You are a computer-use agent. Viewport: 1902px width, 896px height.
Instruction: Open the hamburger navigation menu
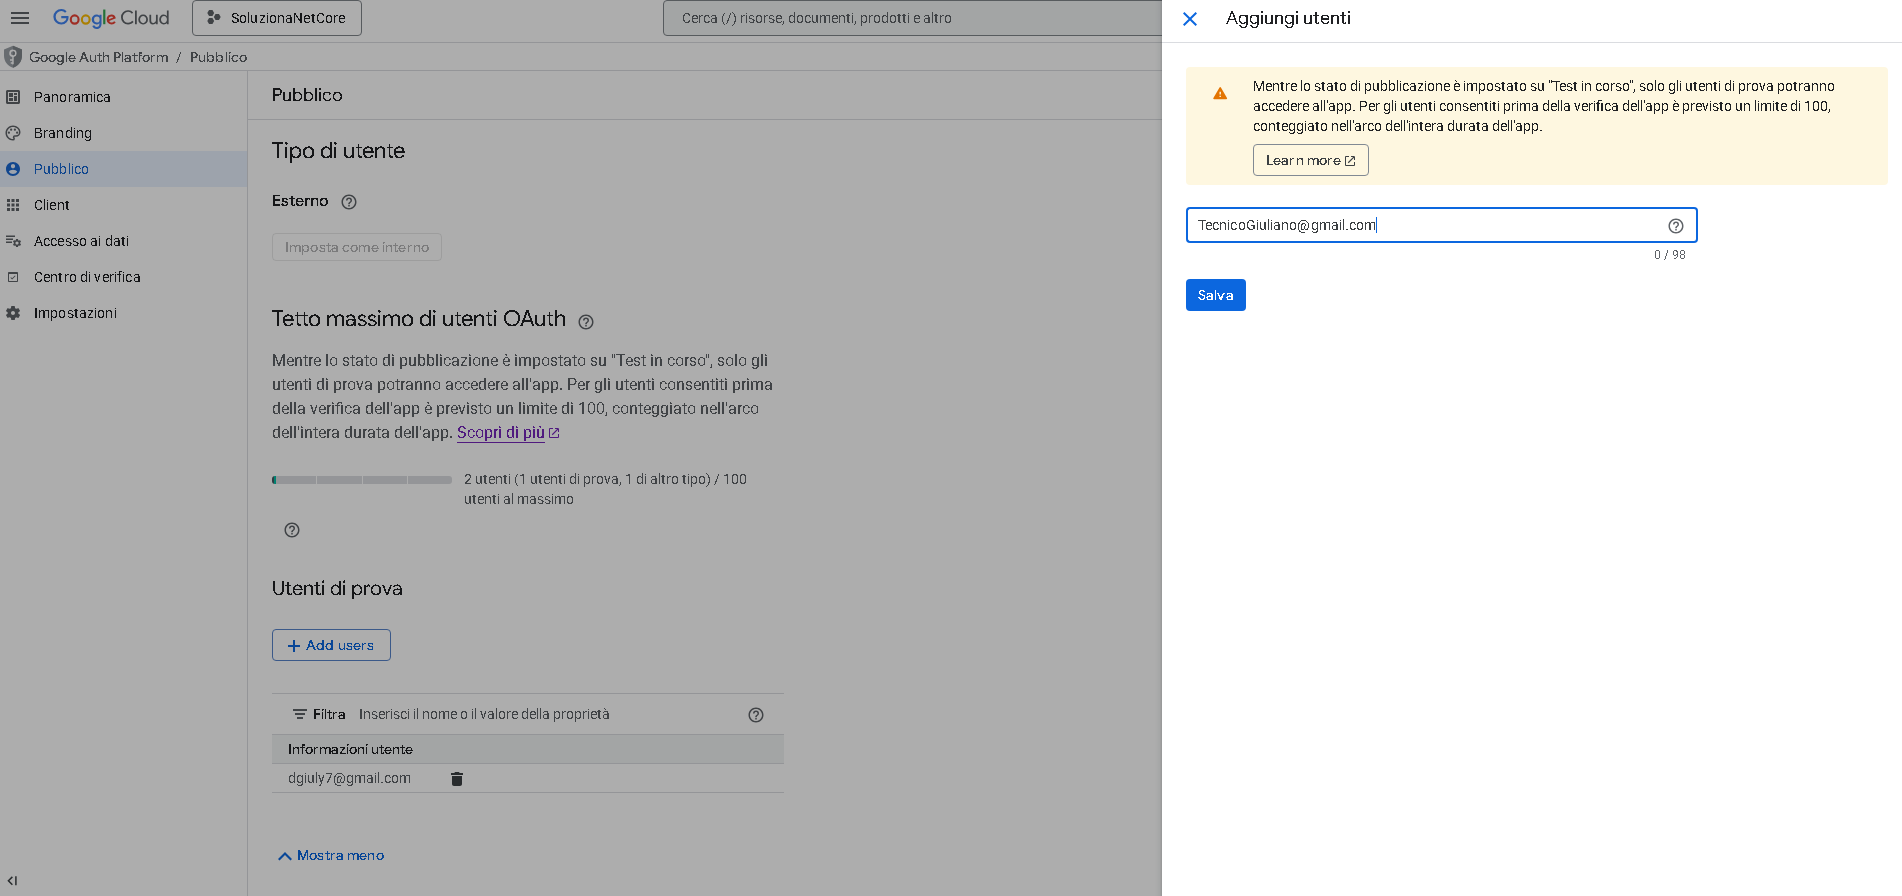click(x=20, y=18)
